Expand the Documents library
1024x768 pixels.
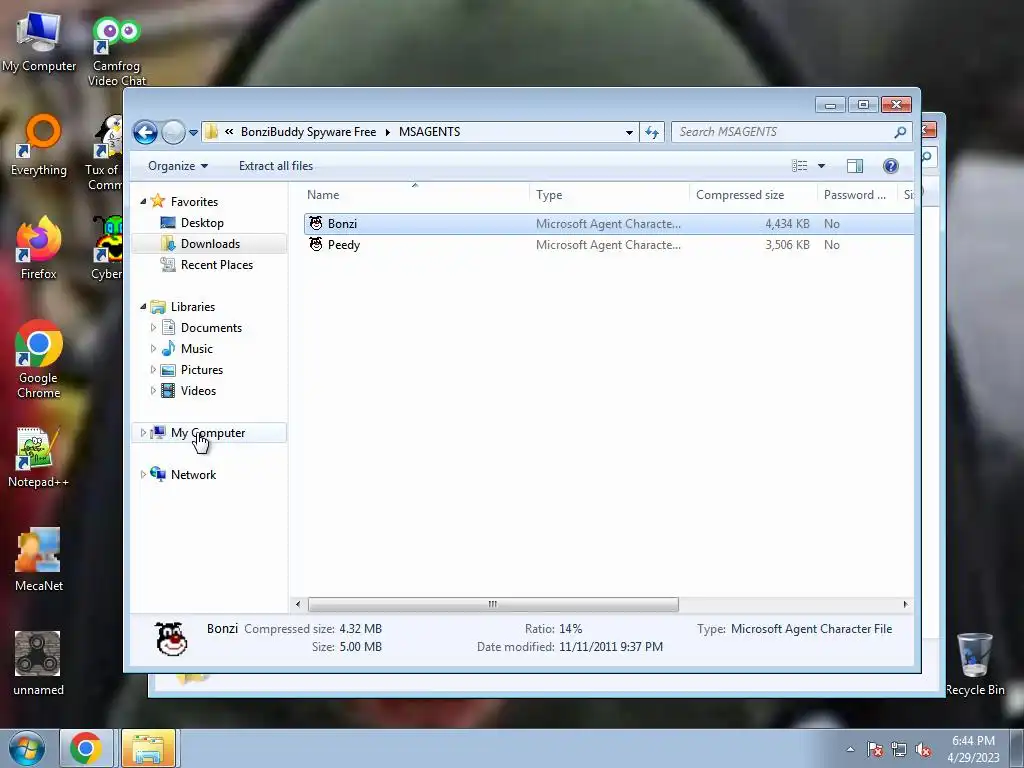point(153,328)
